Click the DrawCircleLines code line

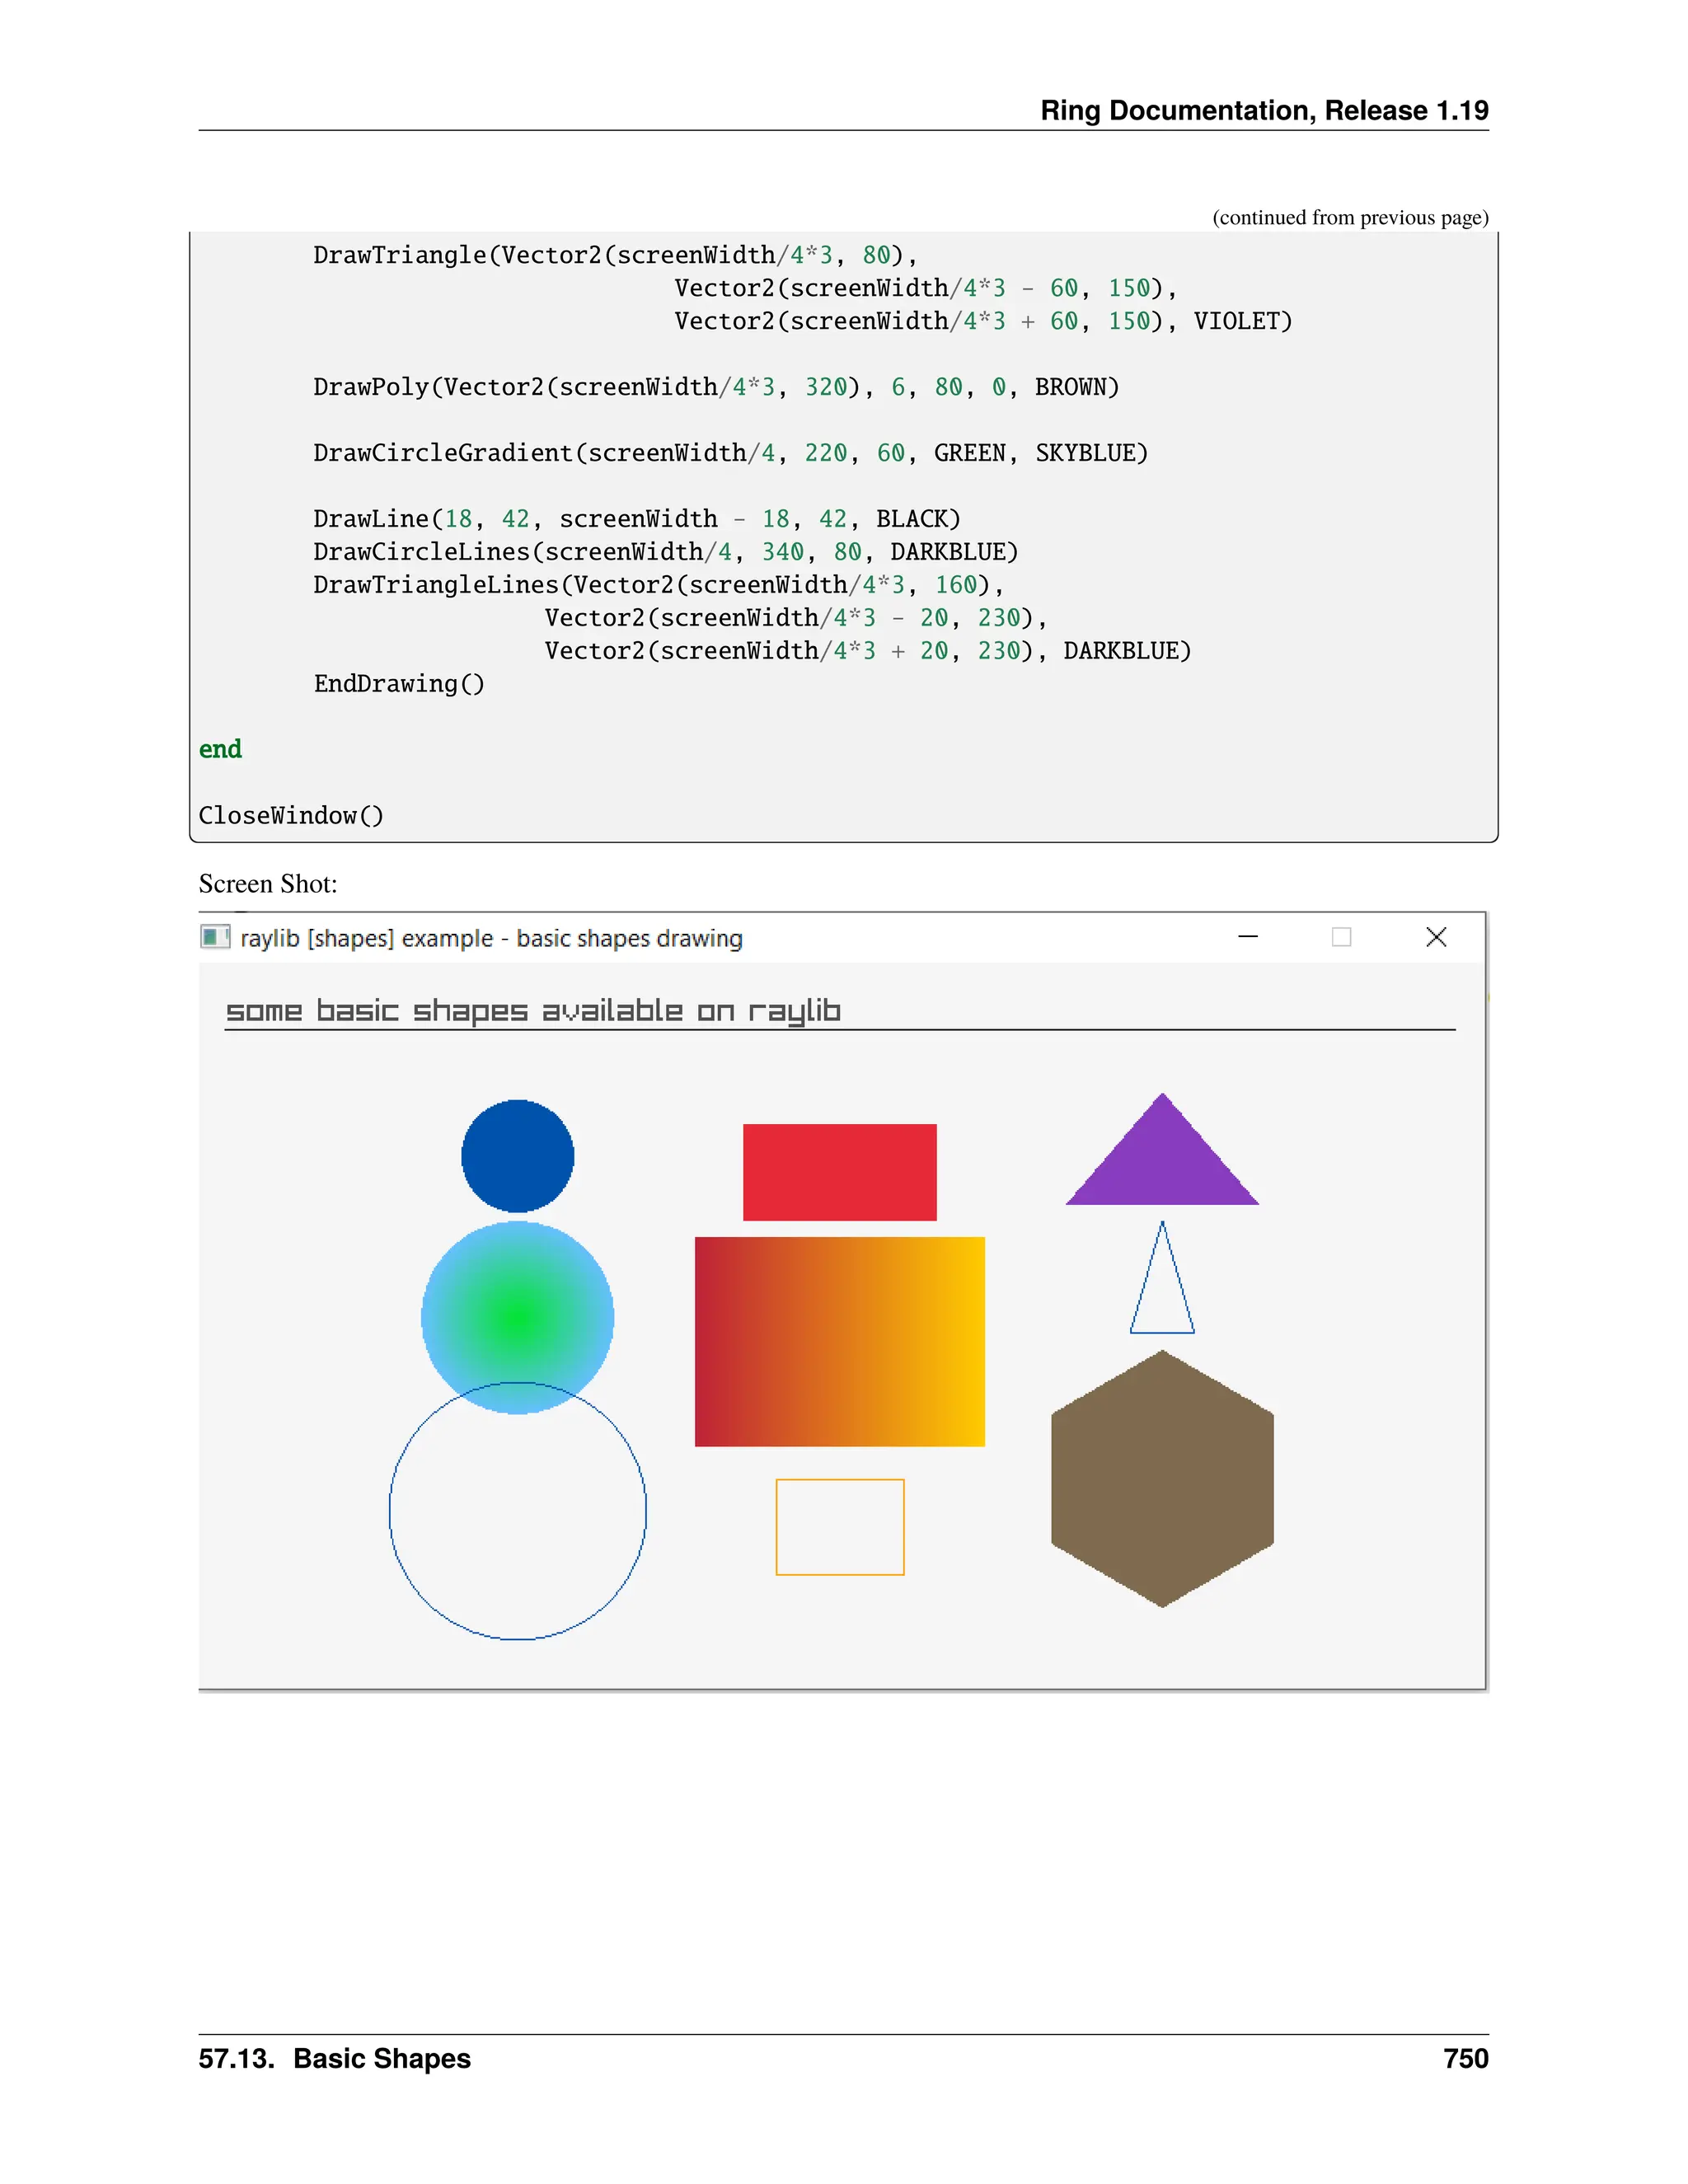(x=666, y=552)
